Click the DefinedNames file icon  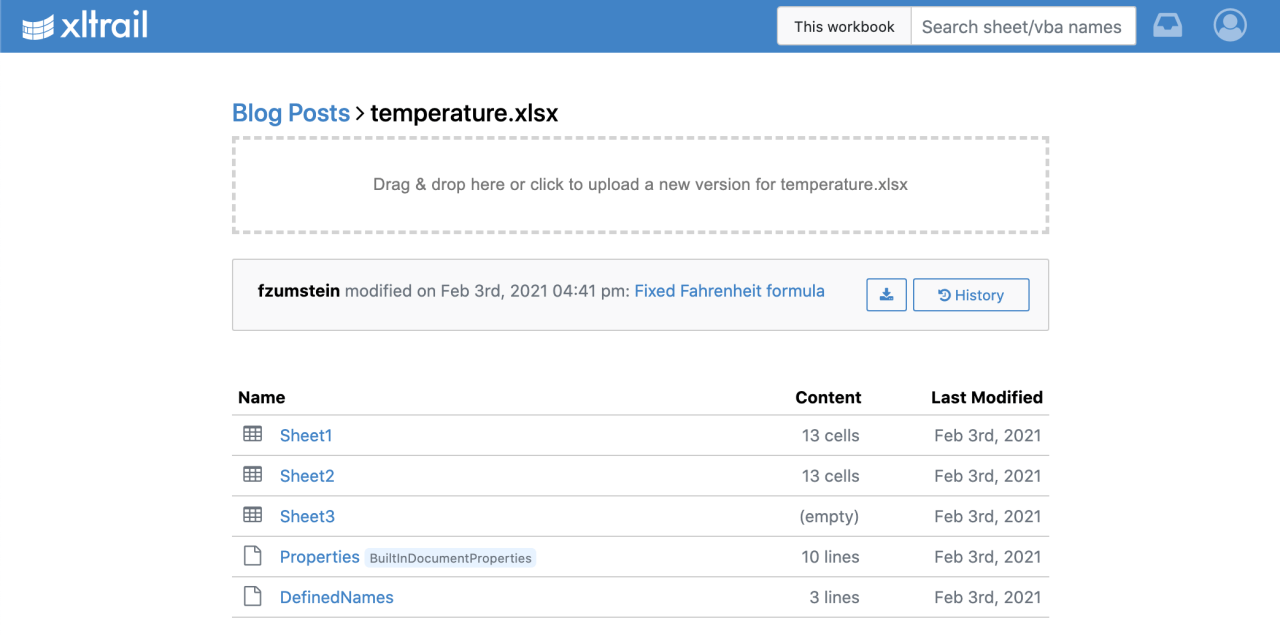(253, 597)
